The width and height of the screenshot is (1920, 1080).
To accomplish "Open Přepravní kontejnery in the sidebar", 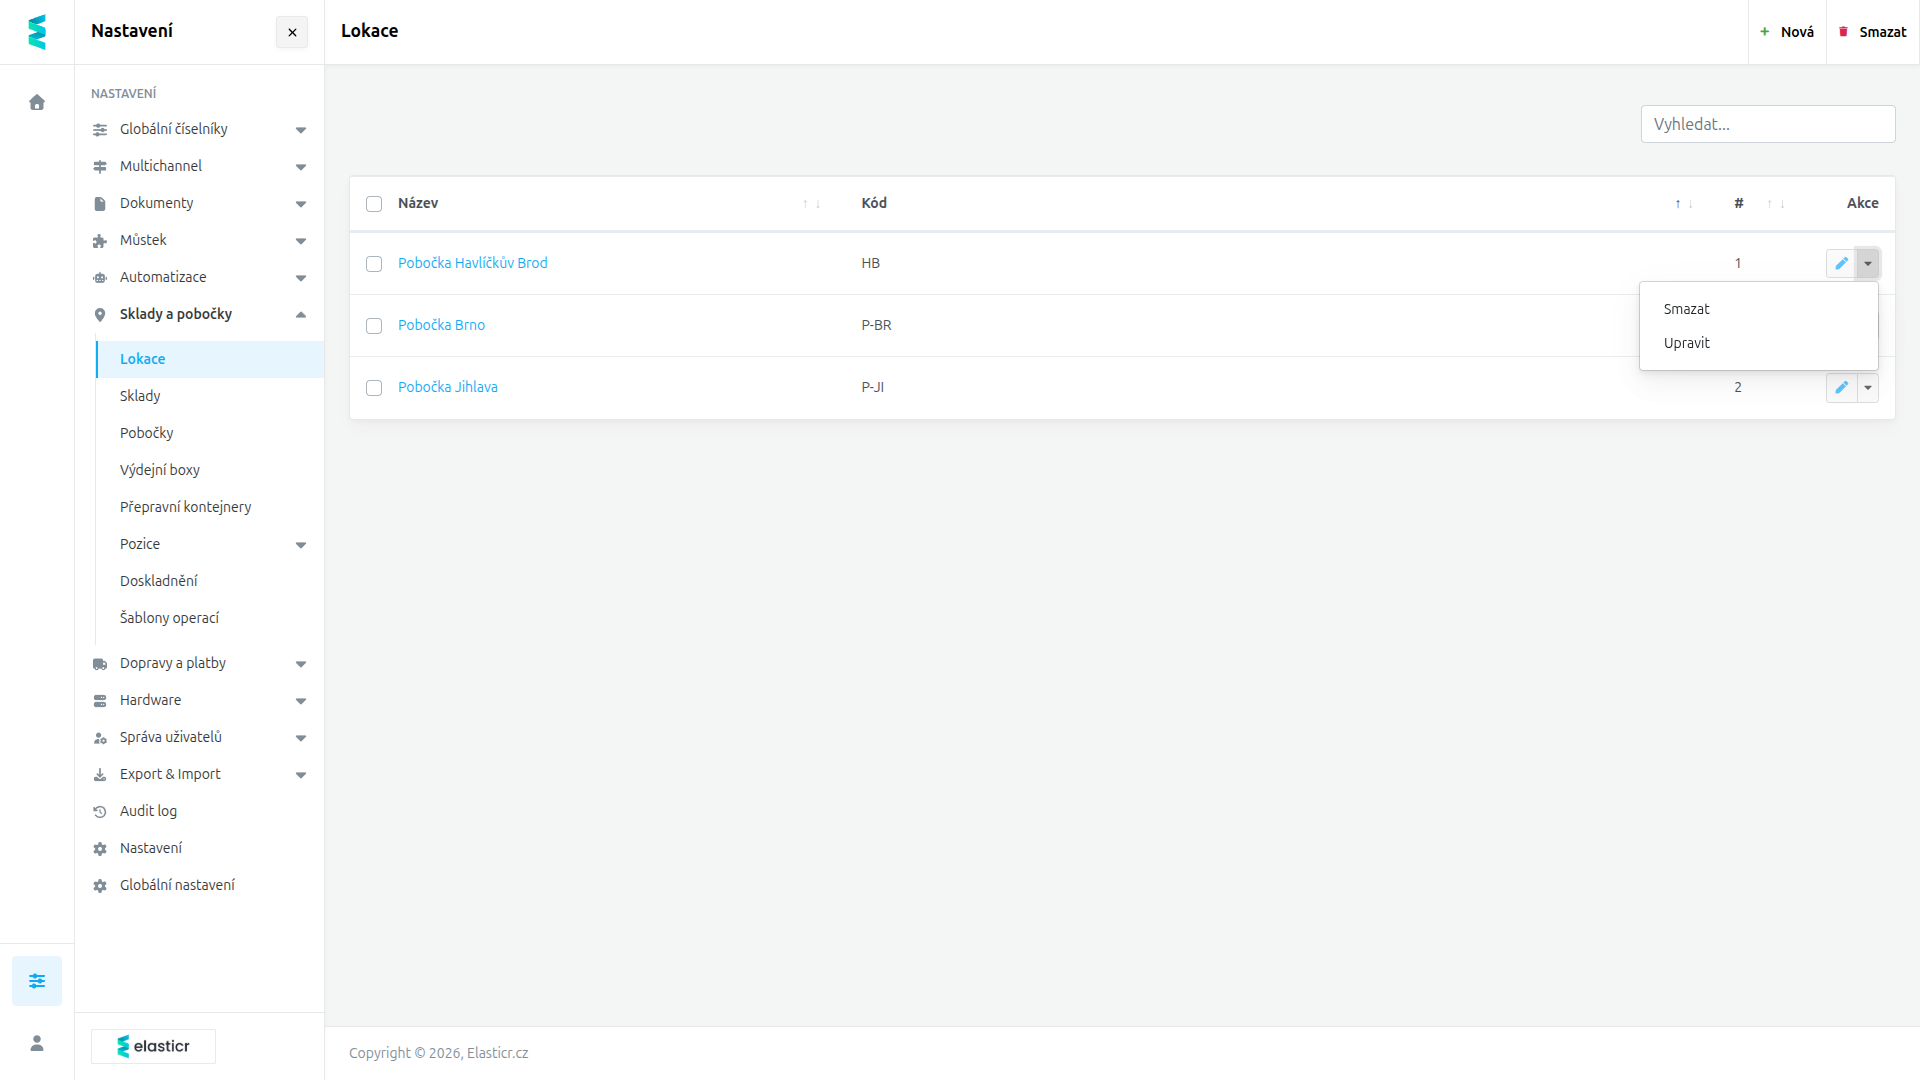I will [x=210, y=507].
